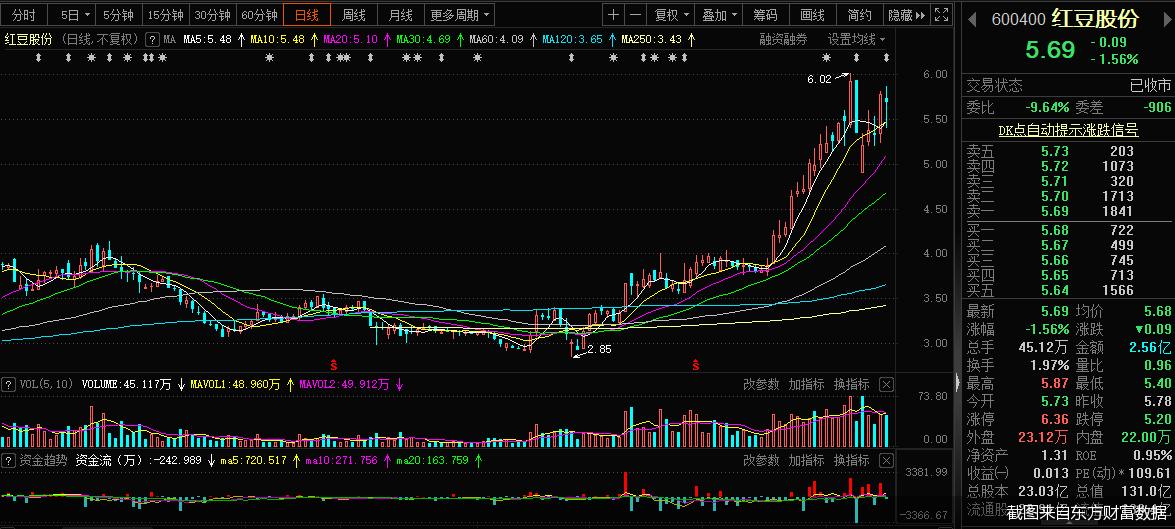
Task: Click DK点自动提示涨跌信号 link
Action: click(x=1068, y=130)
